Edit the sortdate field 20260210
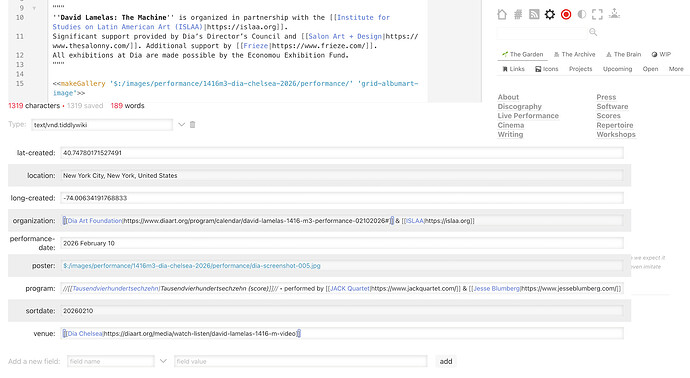 click(342, 311)
